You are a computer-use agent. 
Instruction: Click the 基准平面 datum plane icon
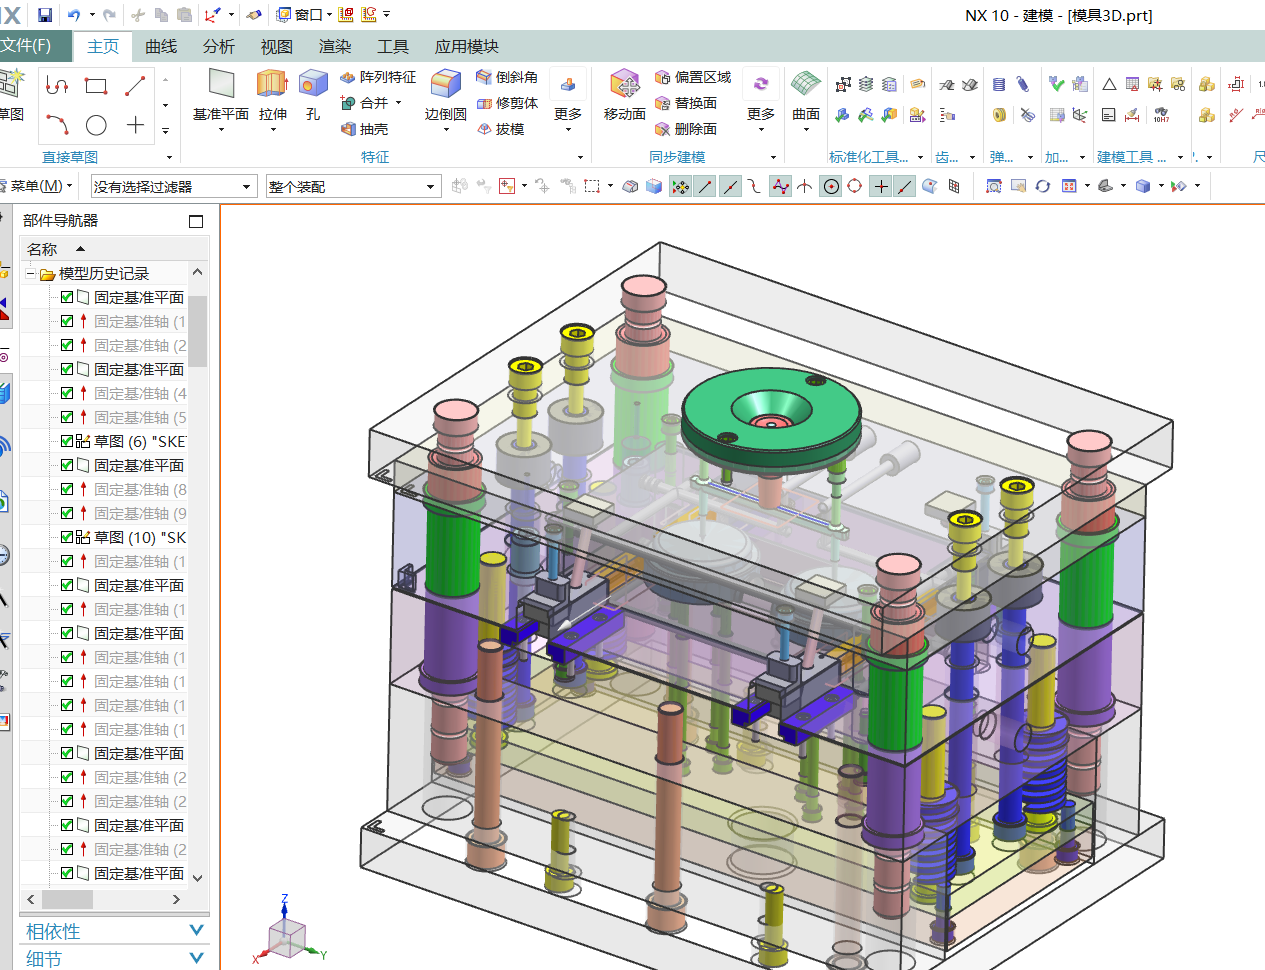[x=221, y=84]
